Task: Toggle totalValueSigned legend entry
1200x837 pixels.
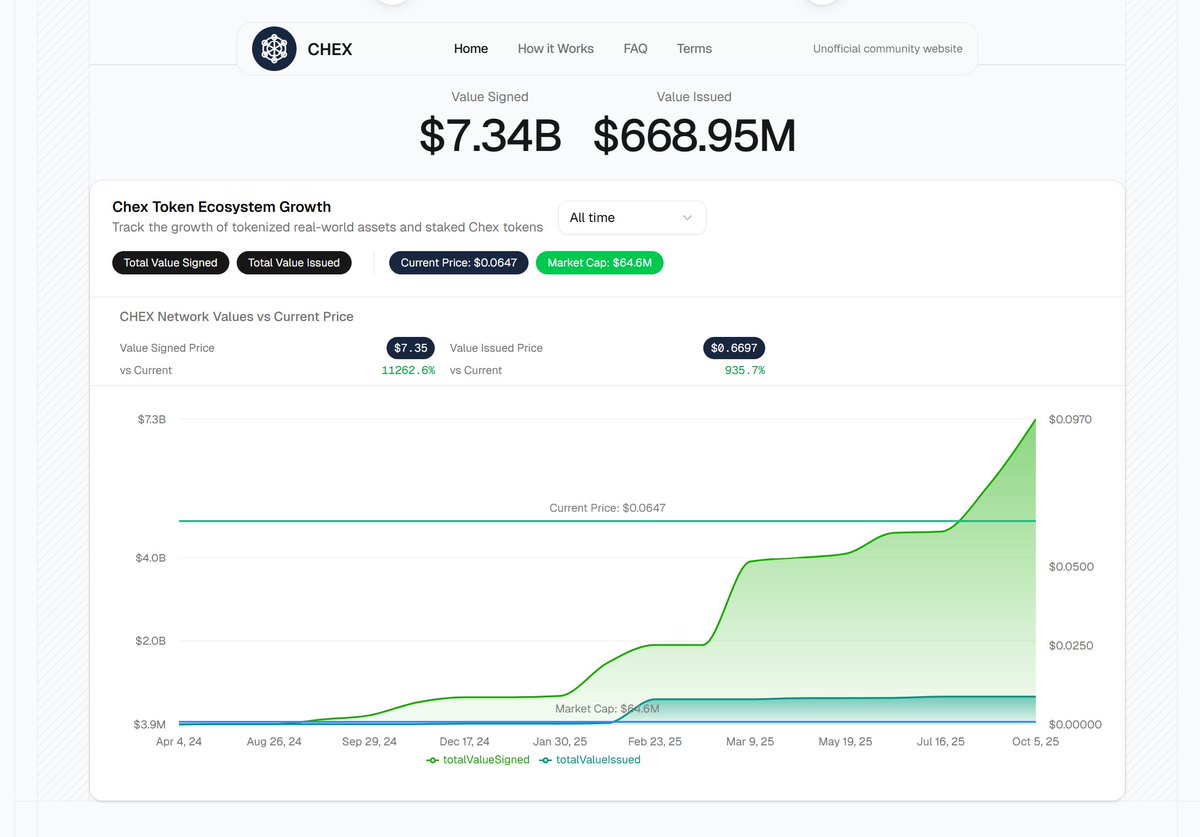Action: pos(478,760)
